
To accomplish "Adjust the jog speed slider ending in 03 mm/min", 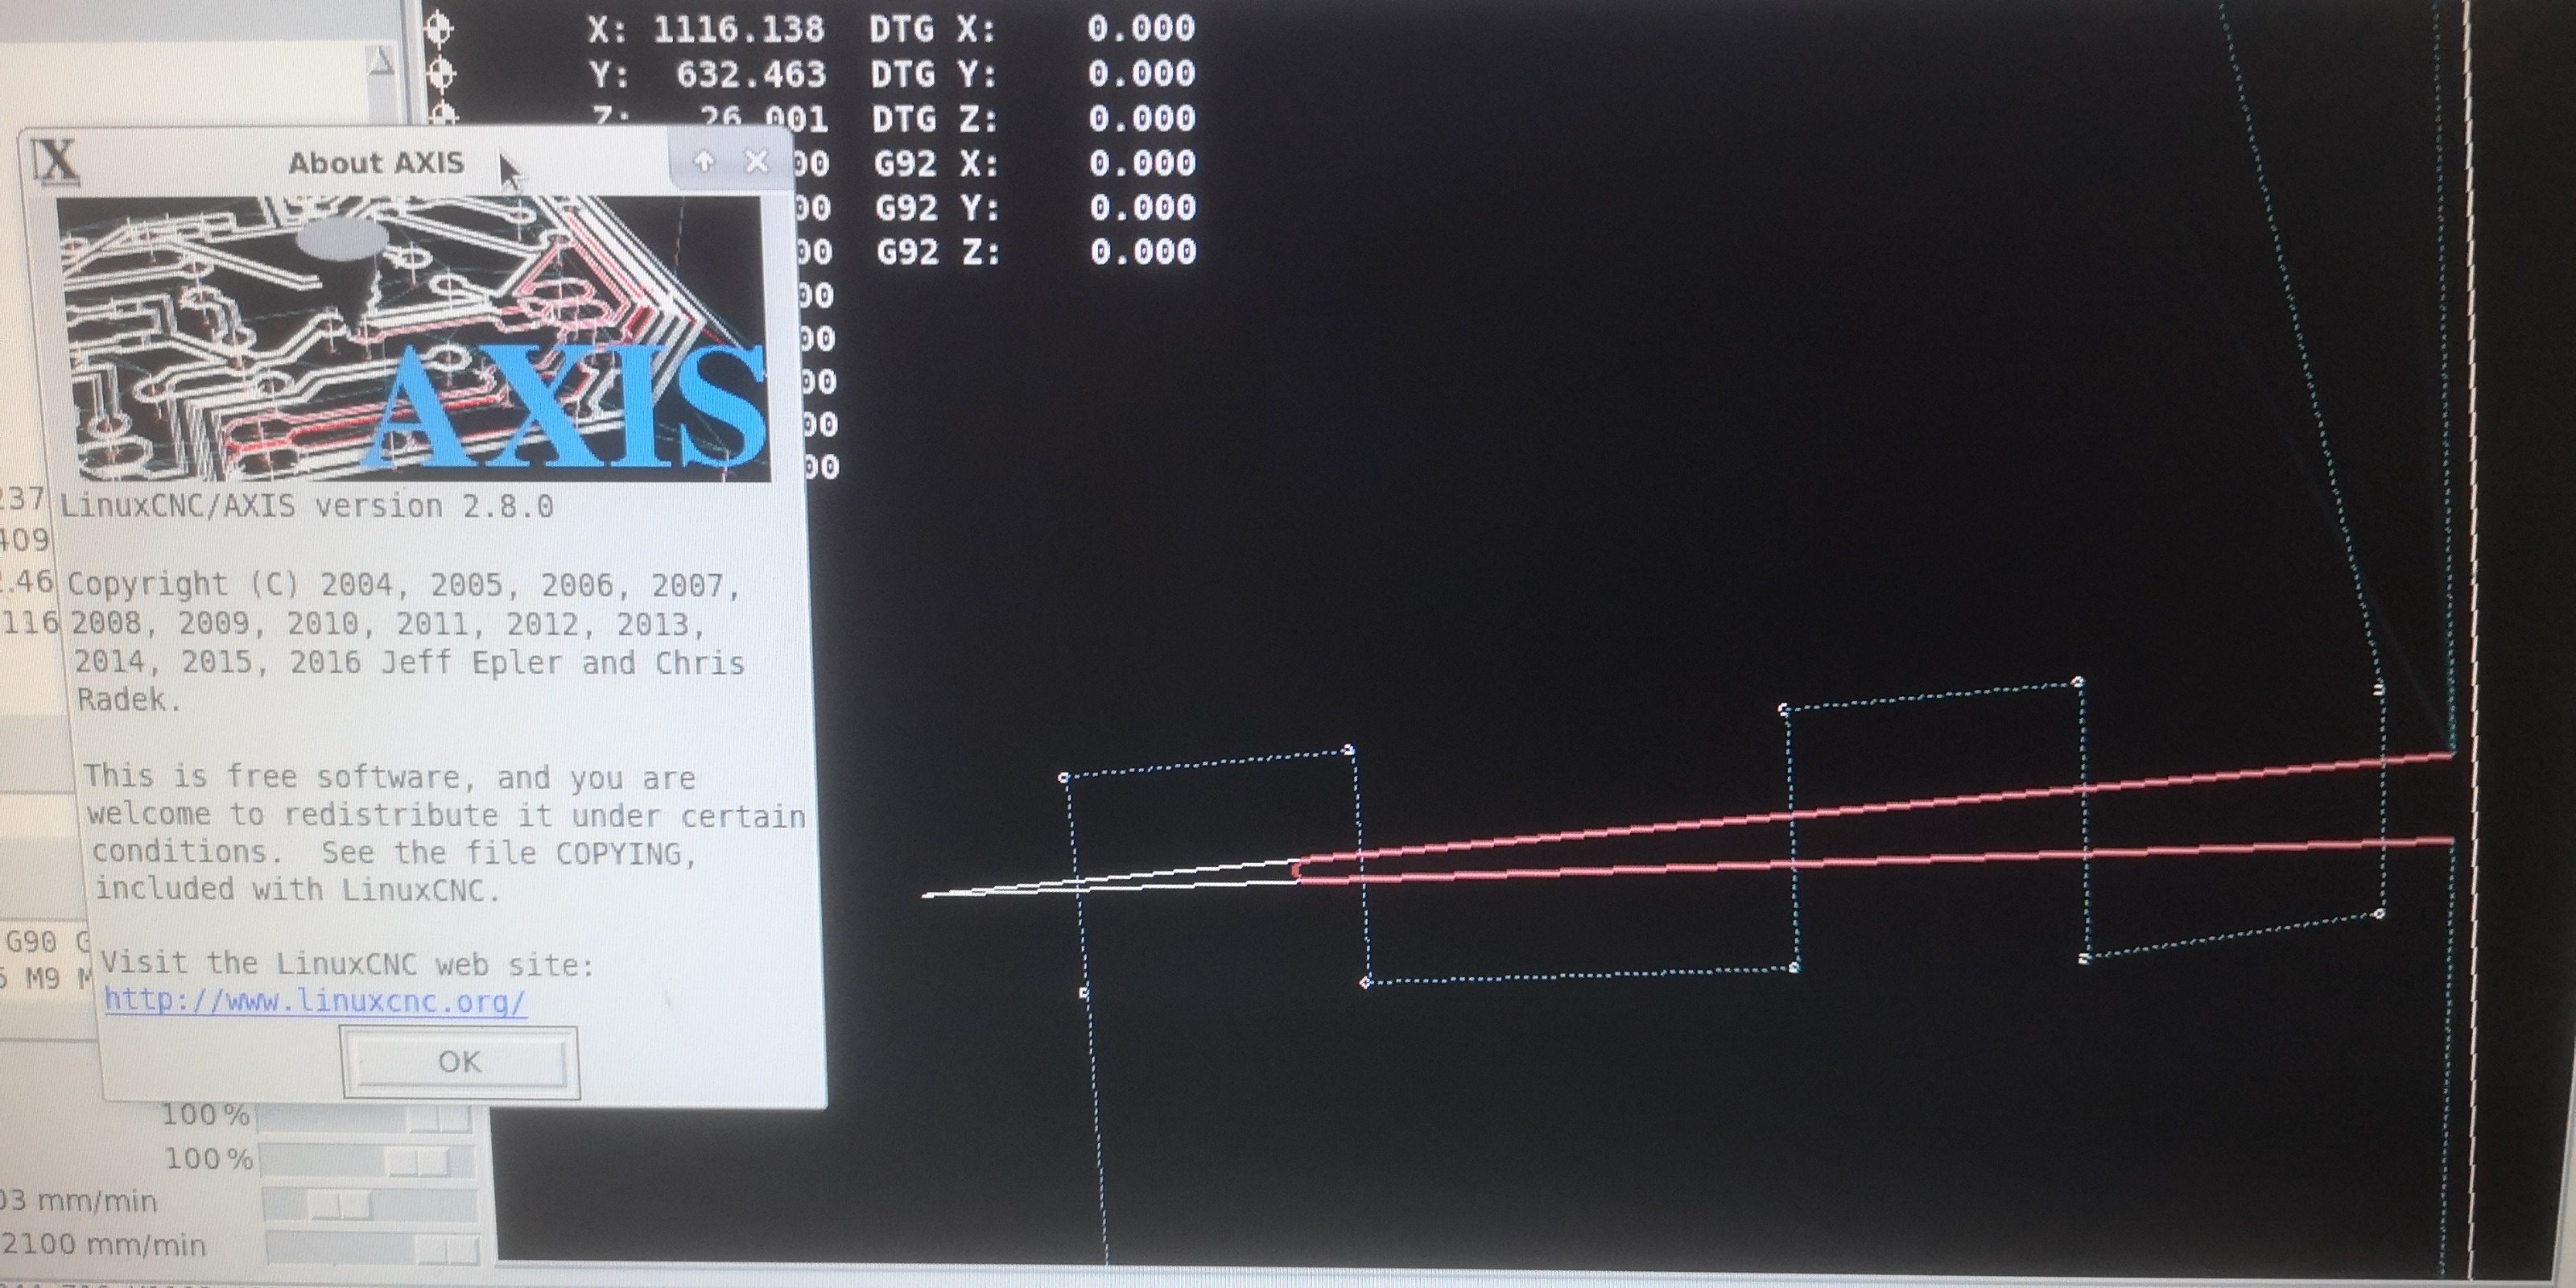I will click(370, 1205).
